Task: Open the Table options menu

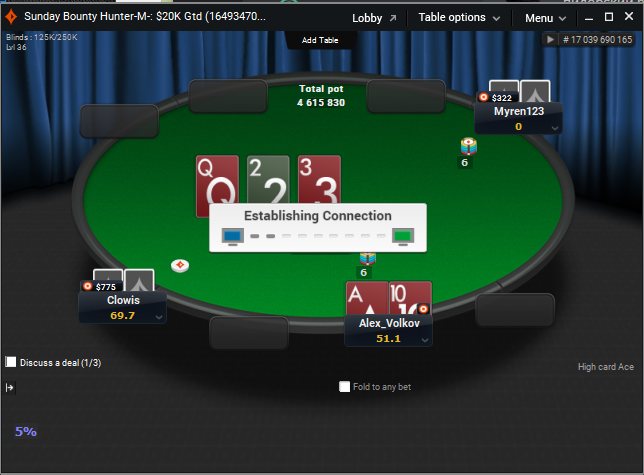Action: tap(459, 18)
